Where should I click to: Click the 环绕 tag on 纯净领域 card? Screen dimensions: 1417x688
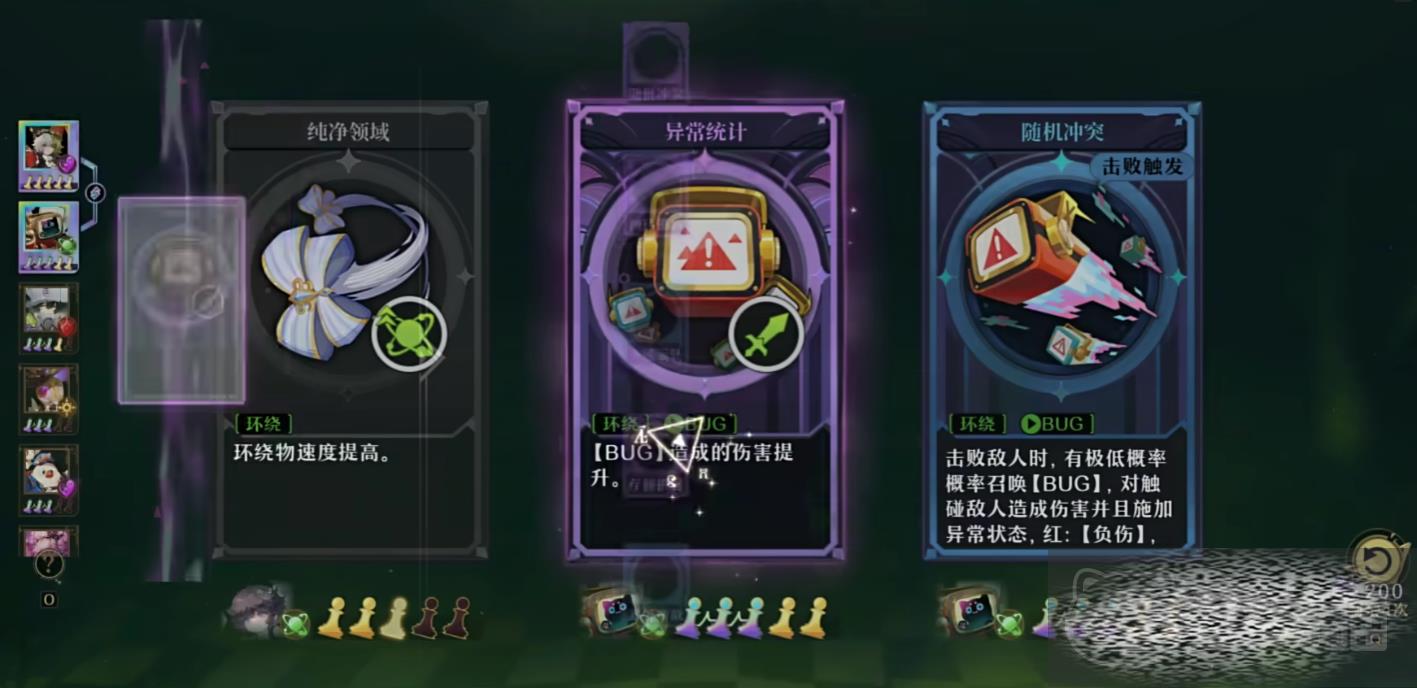click(263, 424)
